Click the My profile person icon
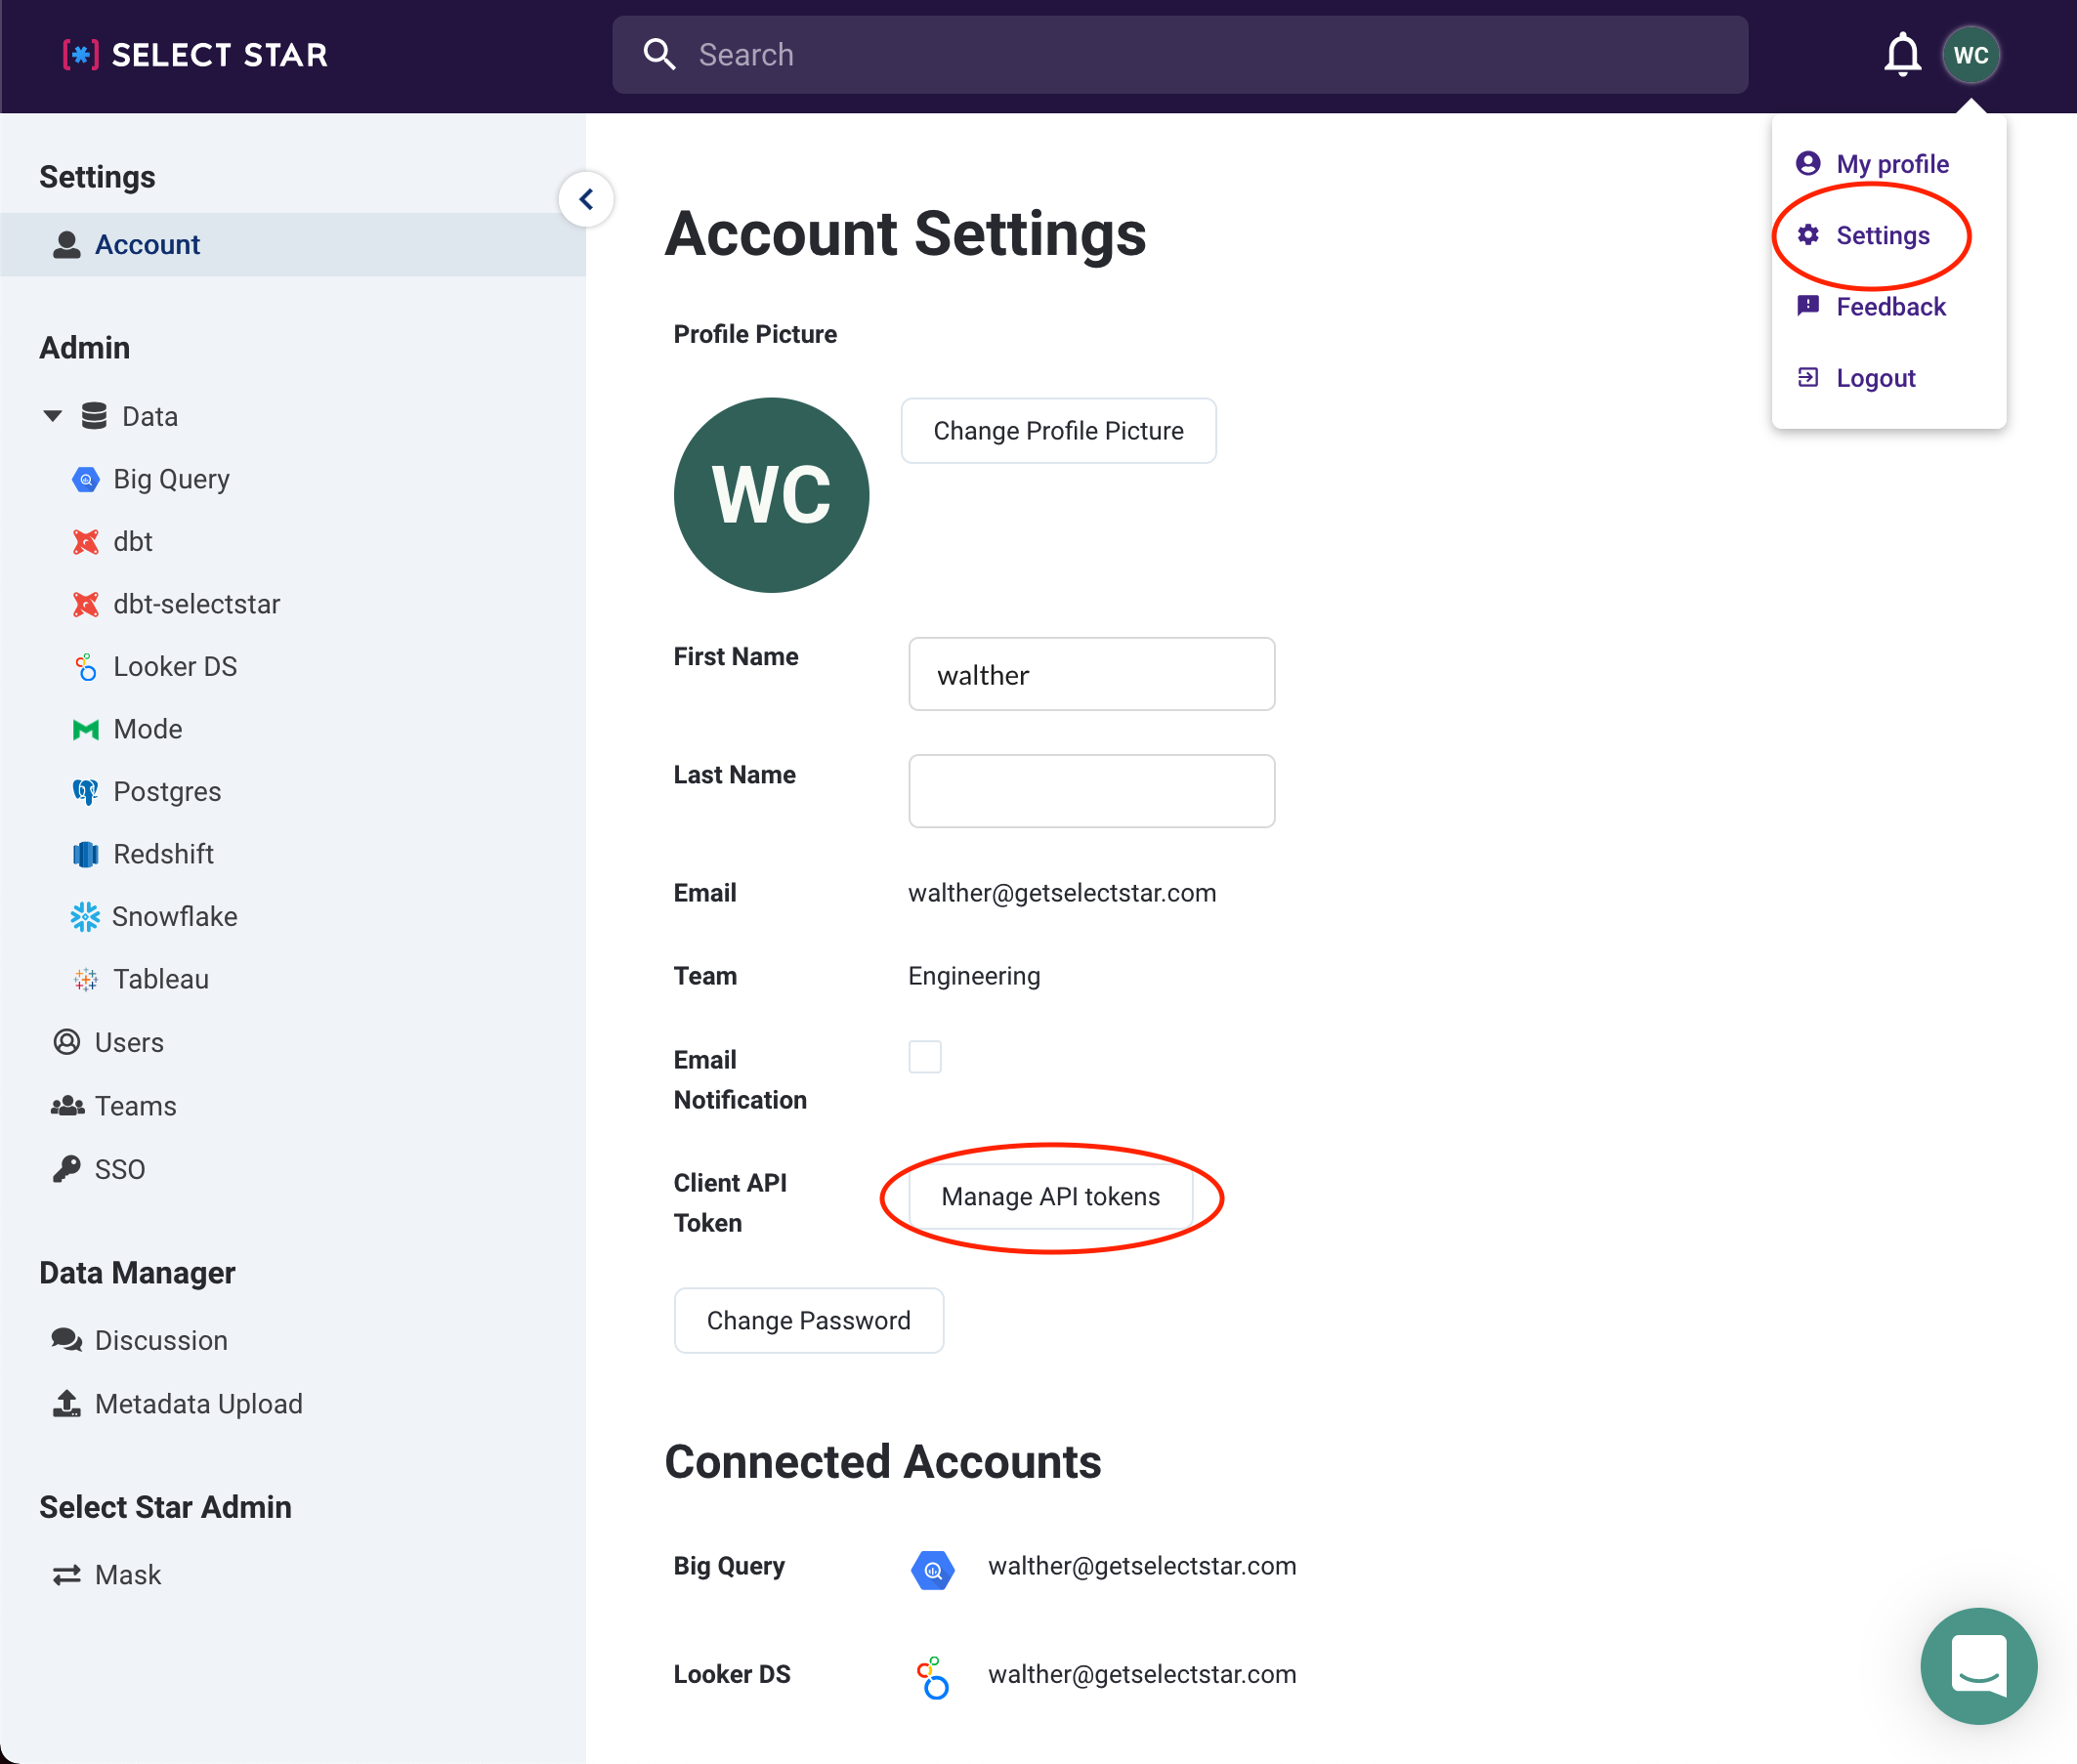 (1807, 163)
